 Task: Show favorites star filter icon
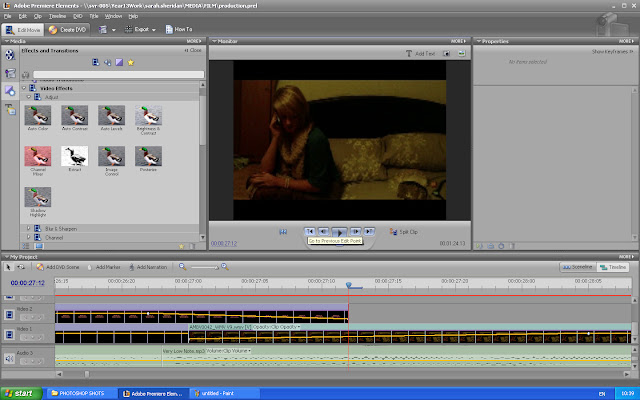click(x=131, y=62)
